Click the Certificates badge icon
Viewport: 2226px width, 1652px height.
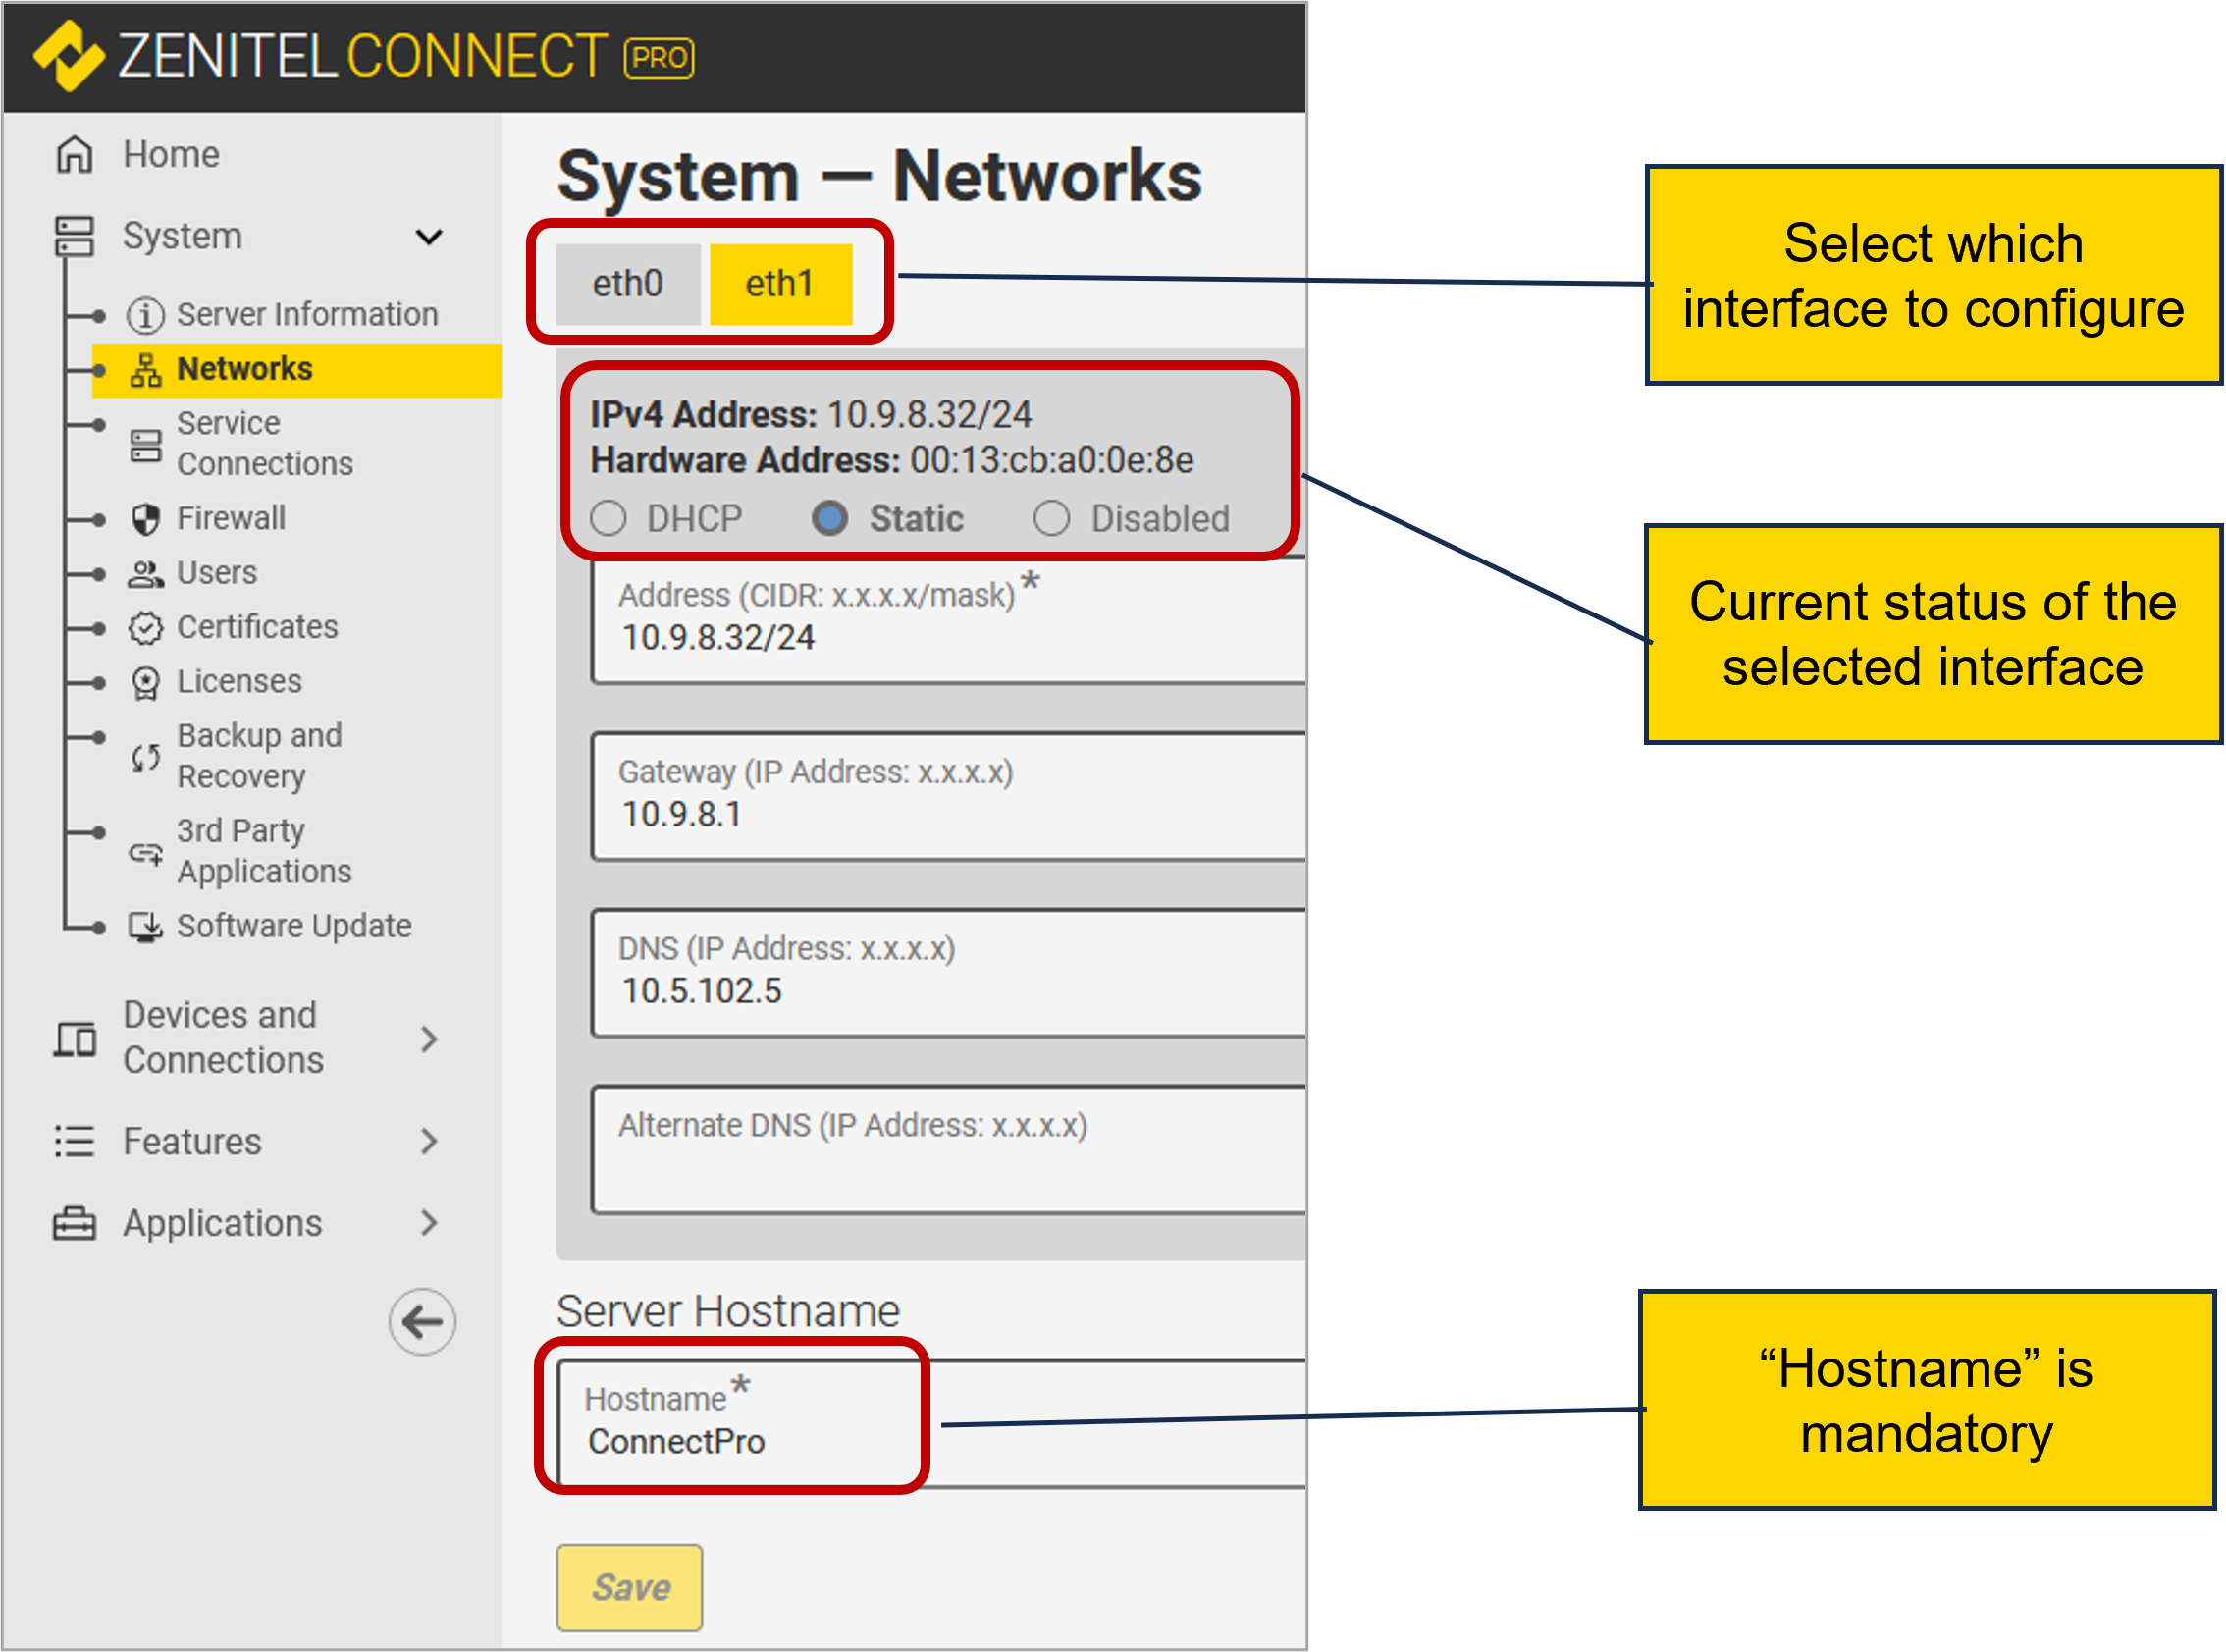146,628
